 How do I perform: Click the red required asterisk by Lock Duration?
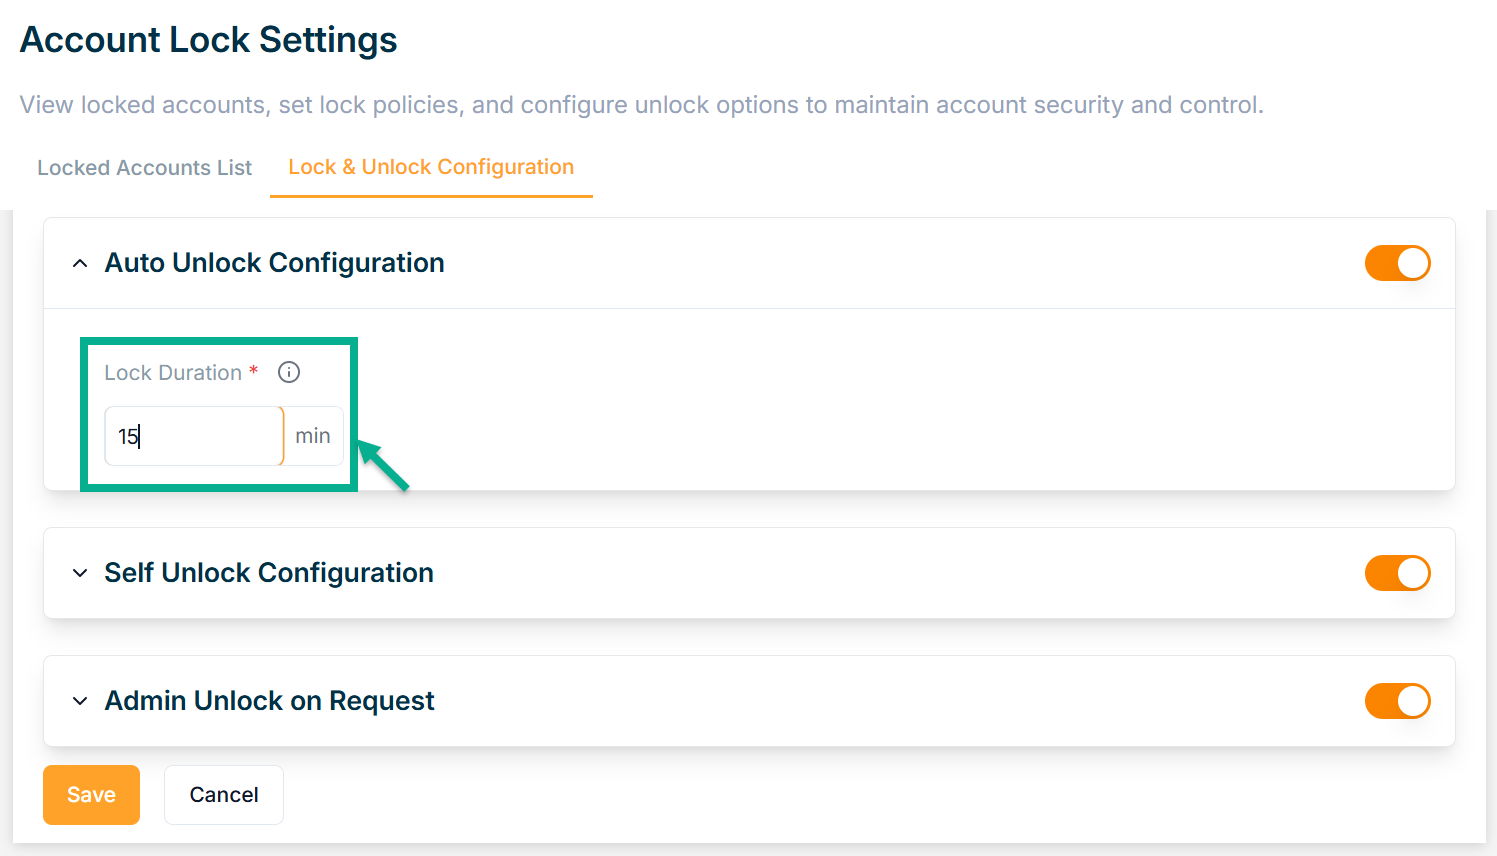254,370
